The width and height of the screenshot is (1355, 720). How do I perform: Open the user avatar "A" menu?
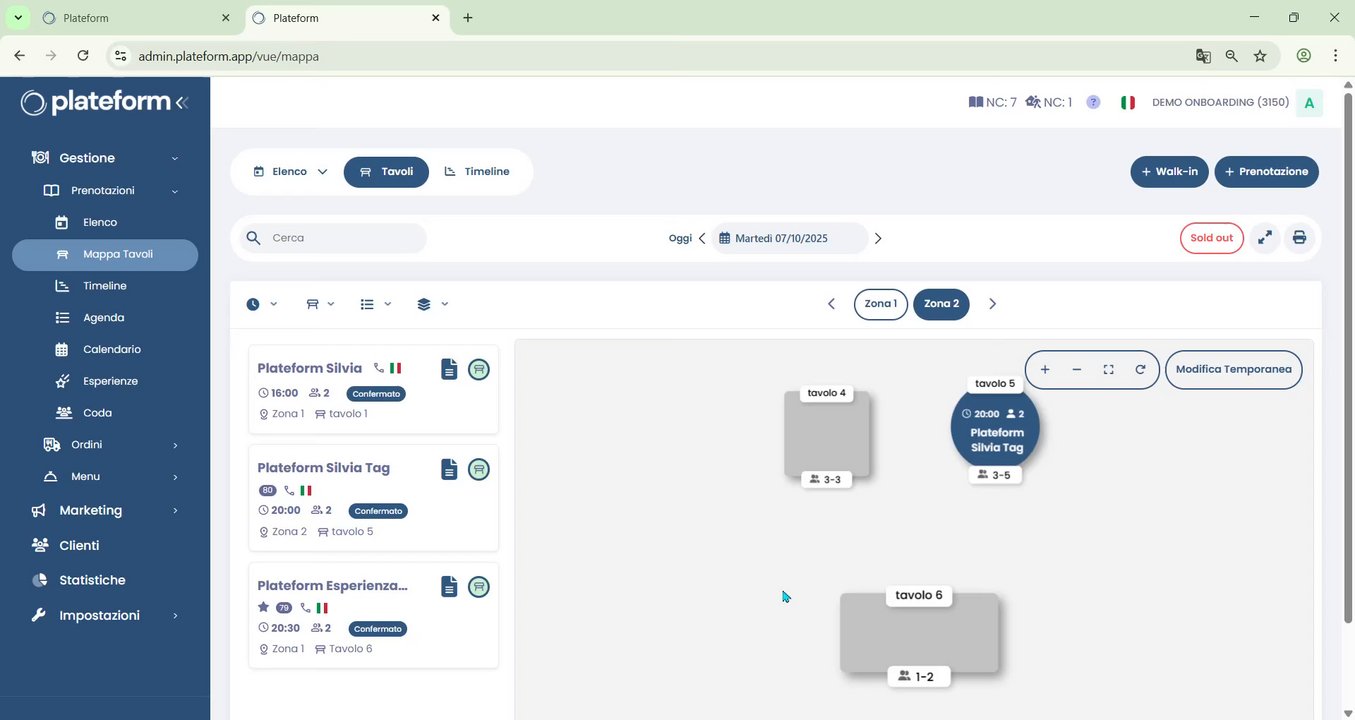[x=1309, y=102]
